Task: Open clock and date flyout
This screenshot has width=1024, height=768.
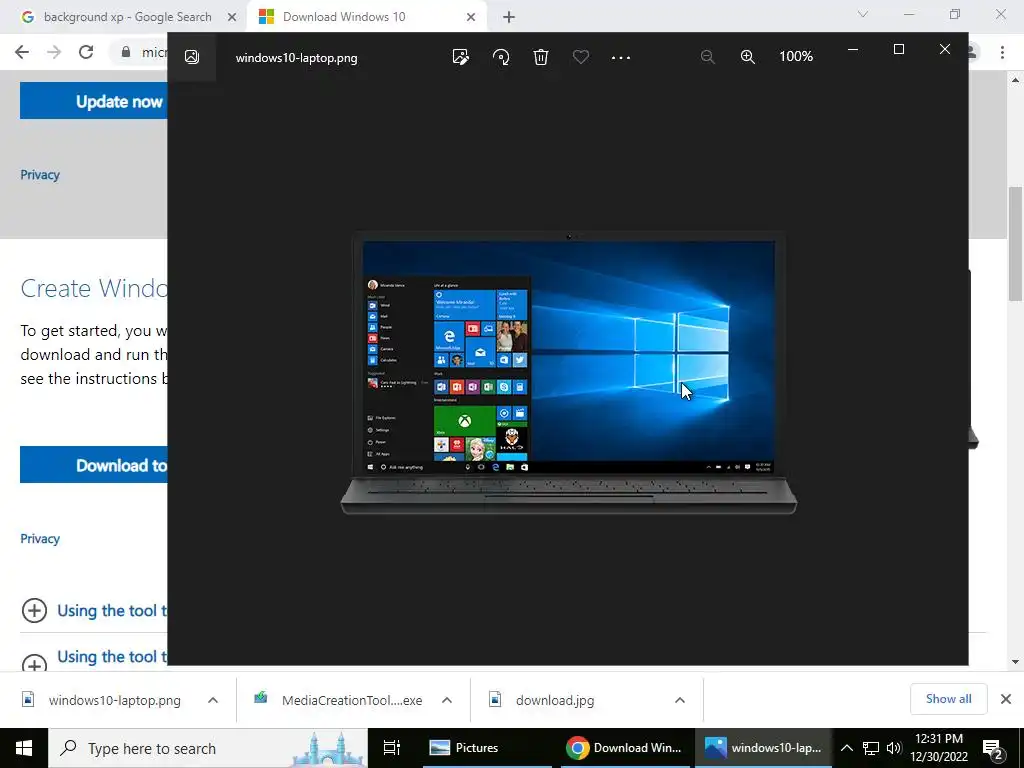Action: (939, 748)
